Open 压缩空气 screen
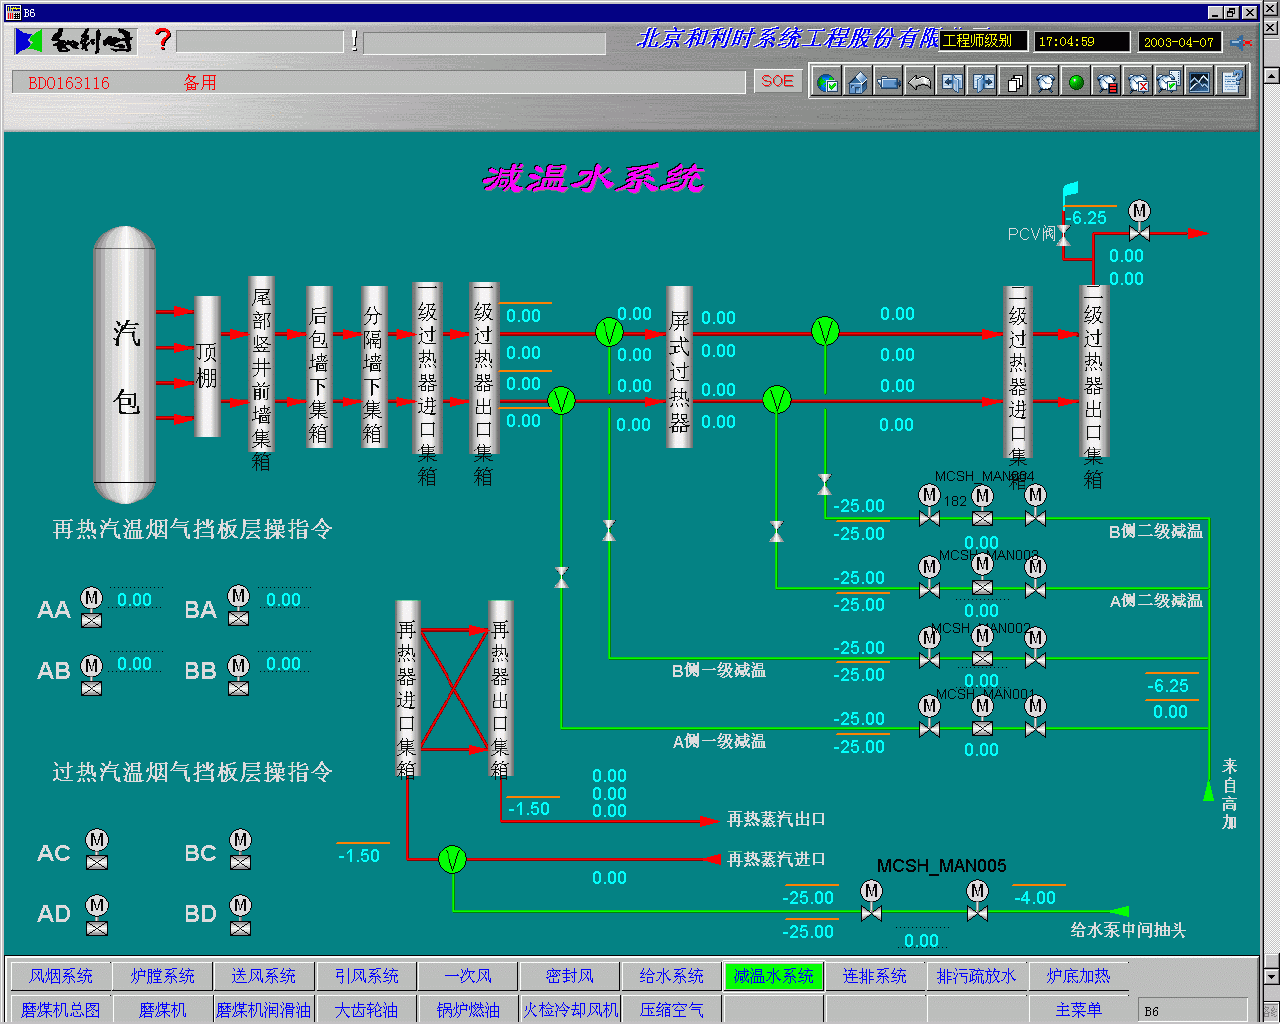 (672, 1010)
